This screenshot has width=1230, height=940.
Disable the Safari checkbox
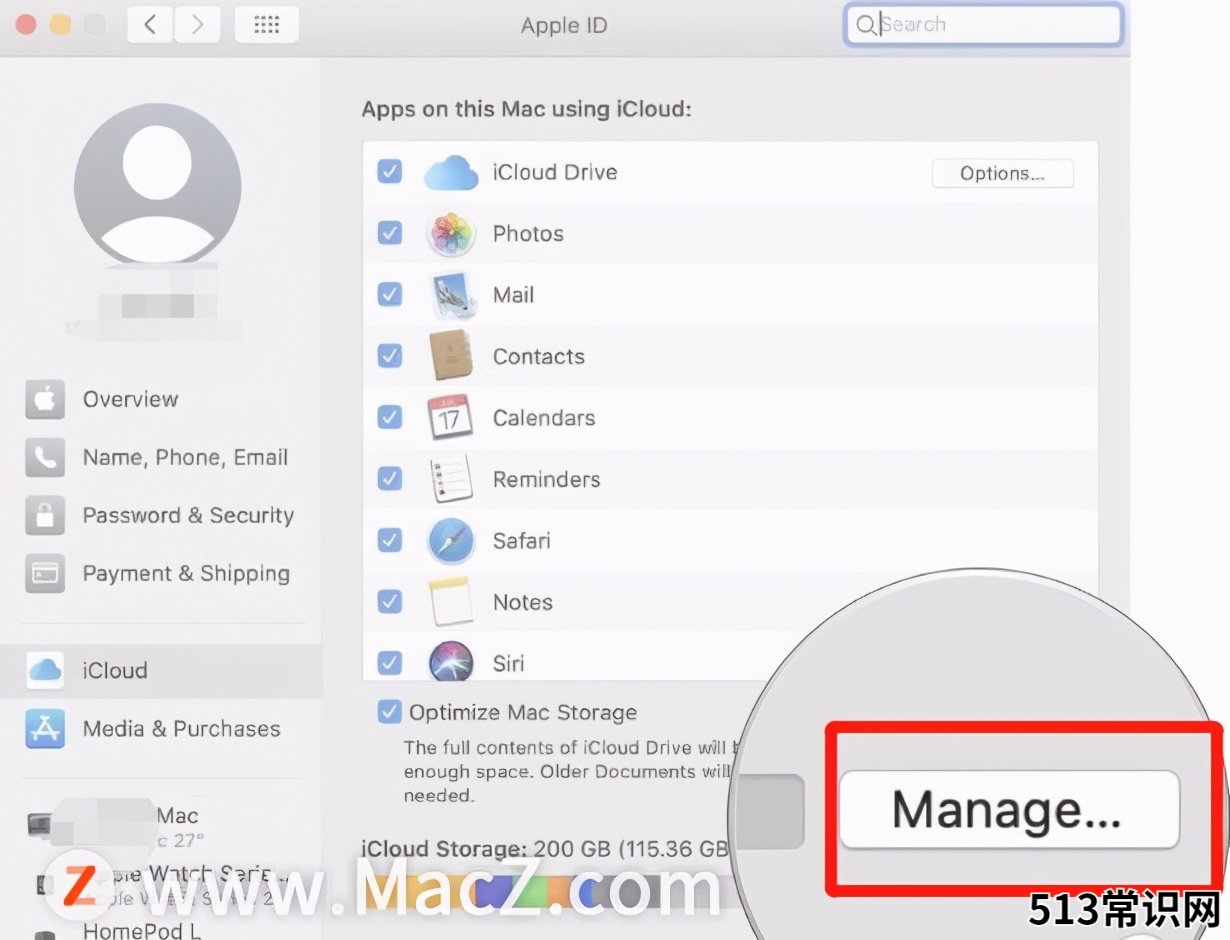pyautogui.click(x=389, y=541)
